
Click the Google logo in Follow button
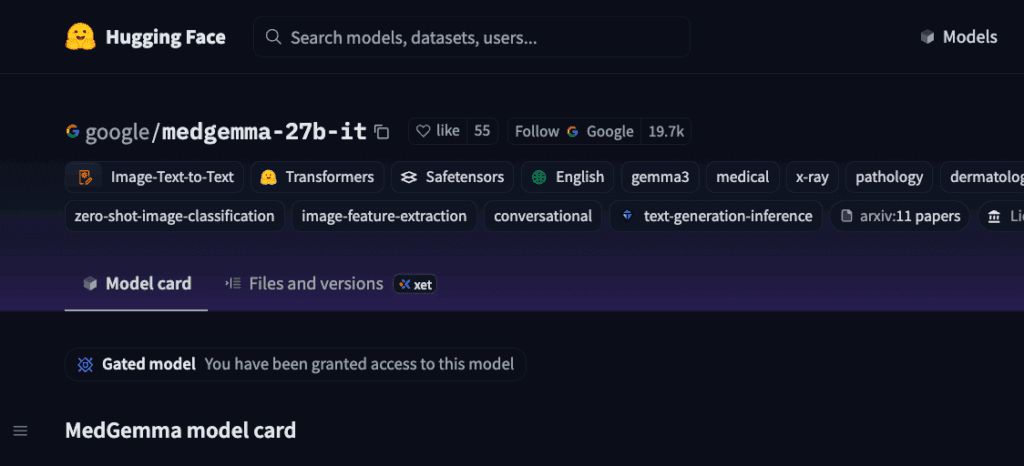[573, 131]
